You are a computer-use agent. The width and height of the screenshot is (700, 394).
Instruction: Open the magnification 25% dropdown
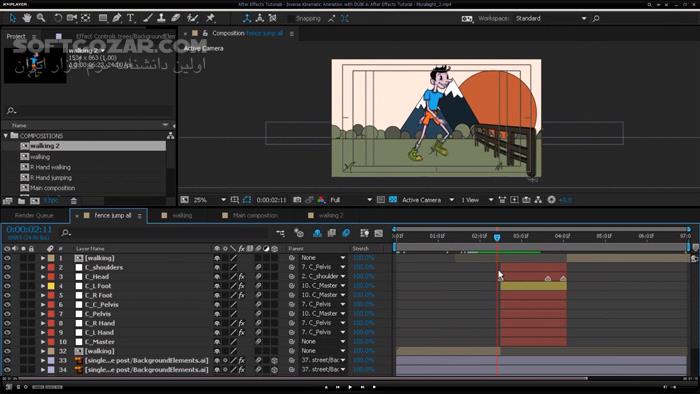209,200
